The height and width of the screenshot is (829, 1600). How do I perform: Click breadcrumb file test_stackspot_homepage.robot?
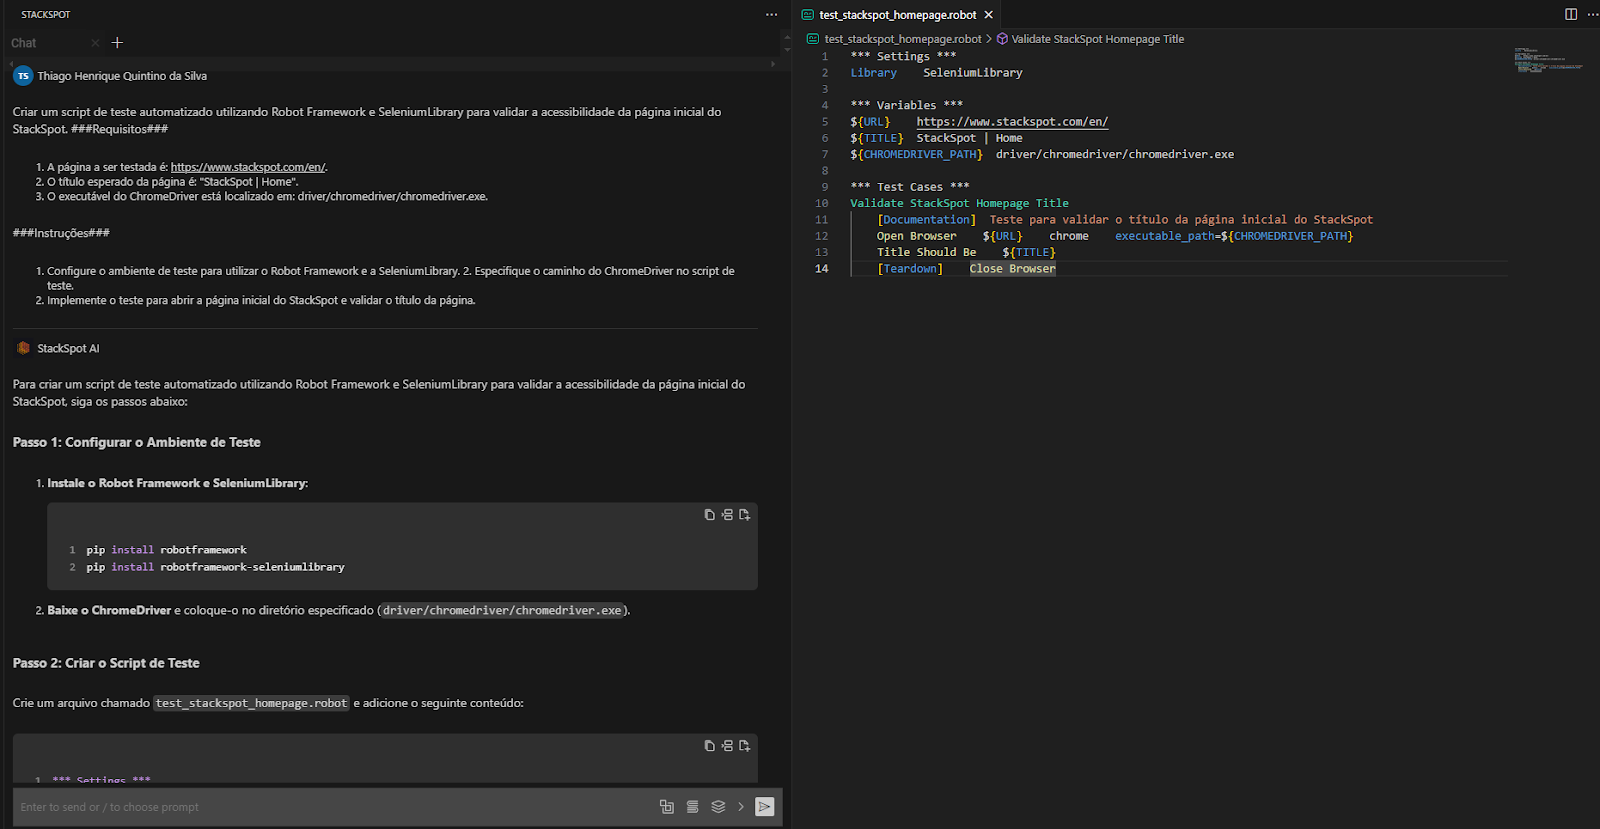point(902,39)
